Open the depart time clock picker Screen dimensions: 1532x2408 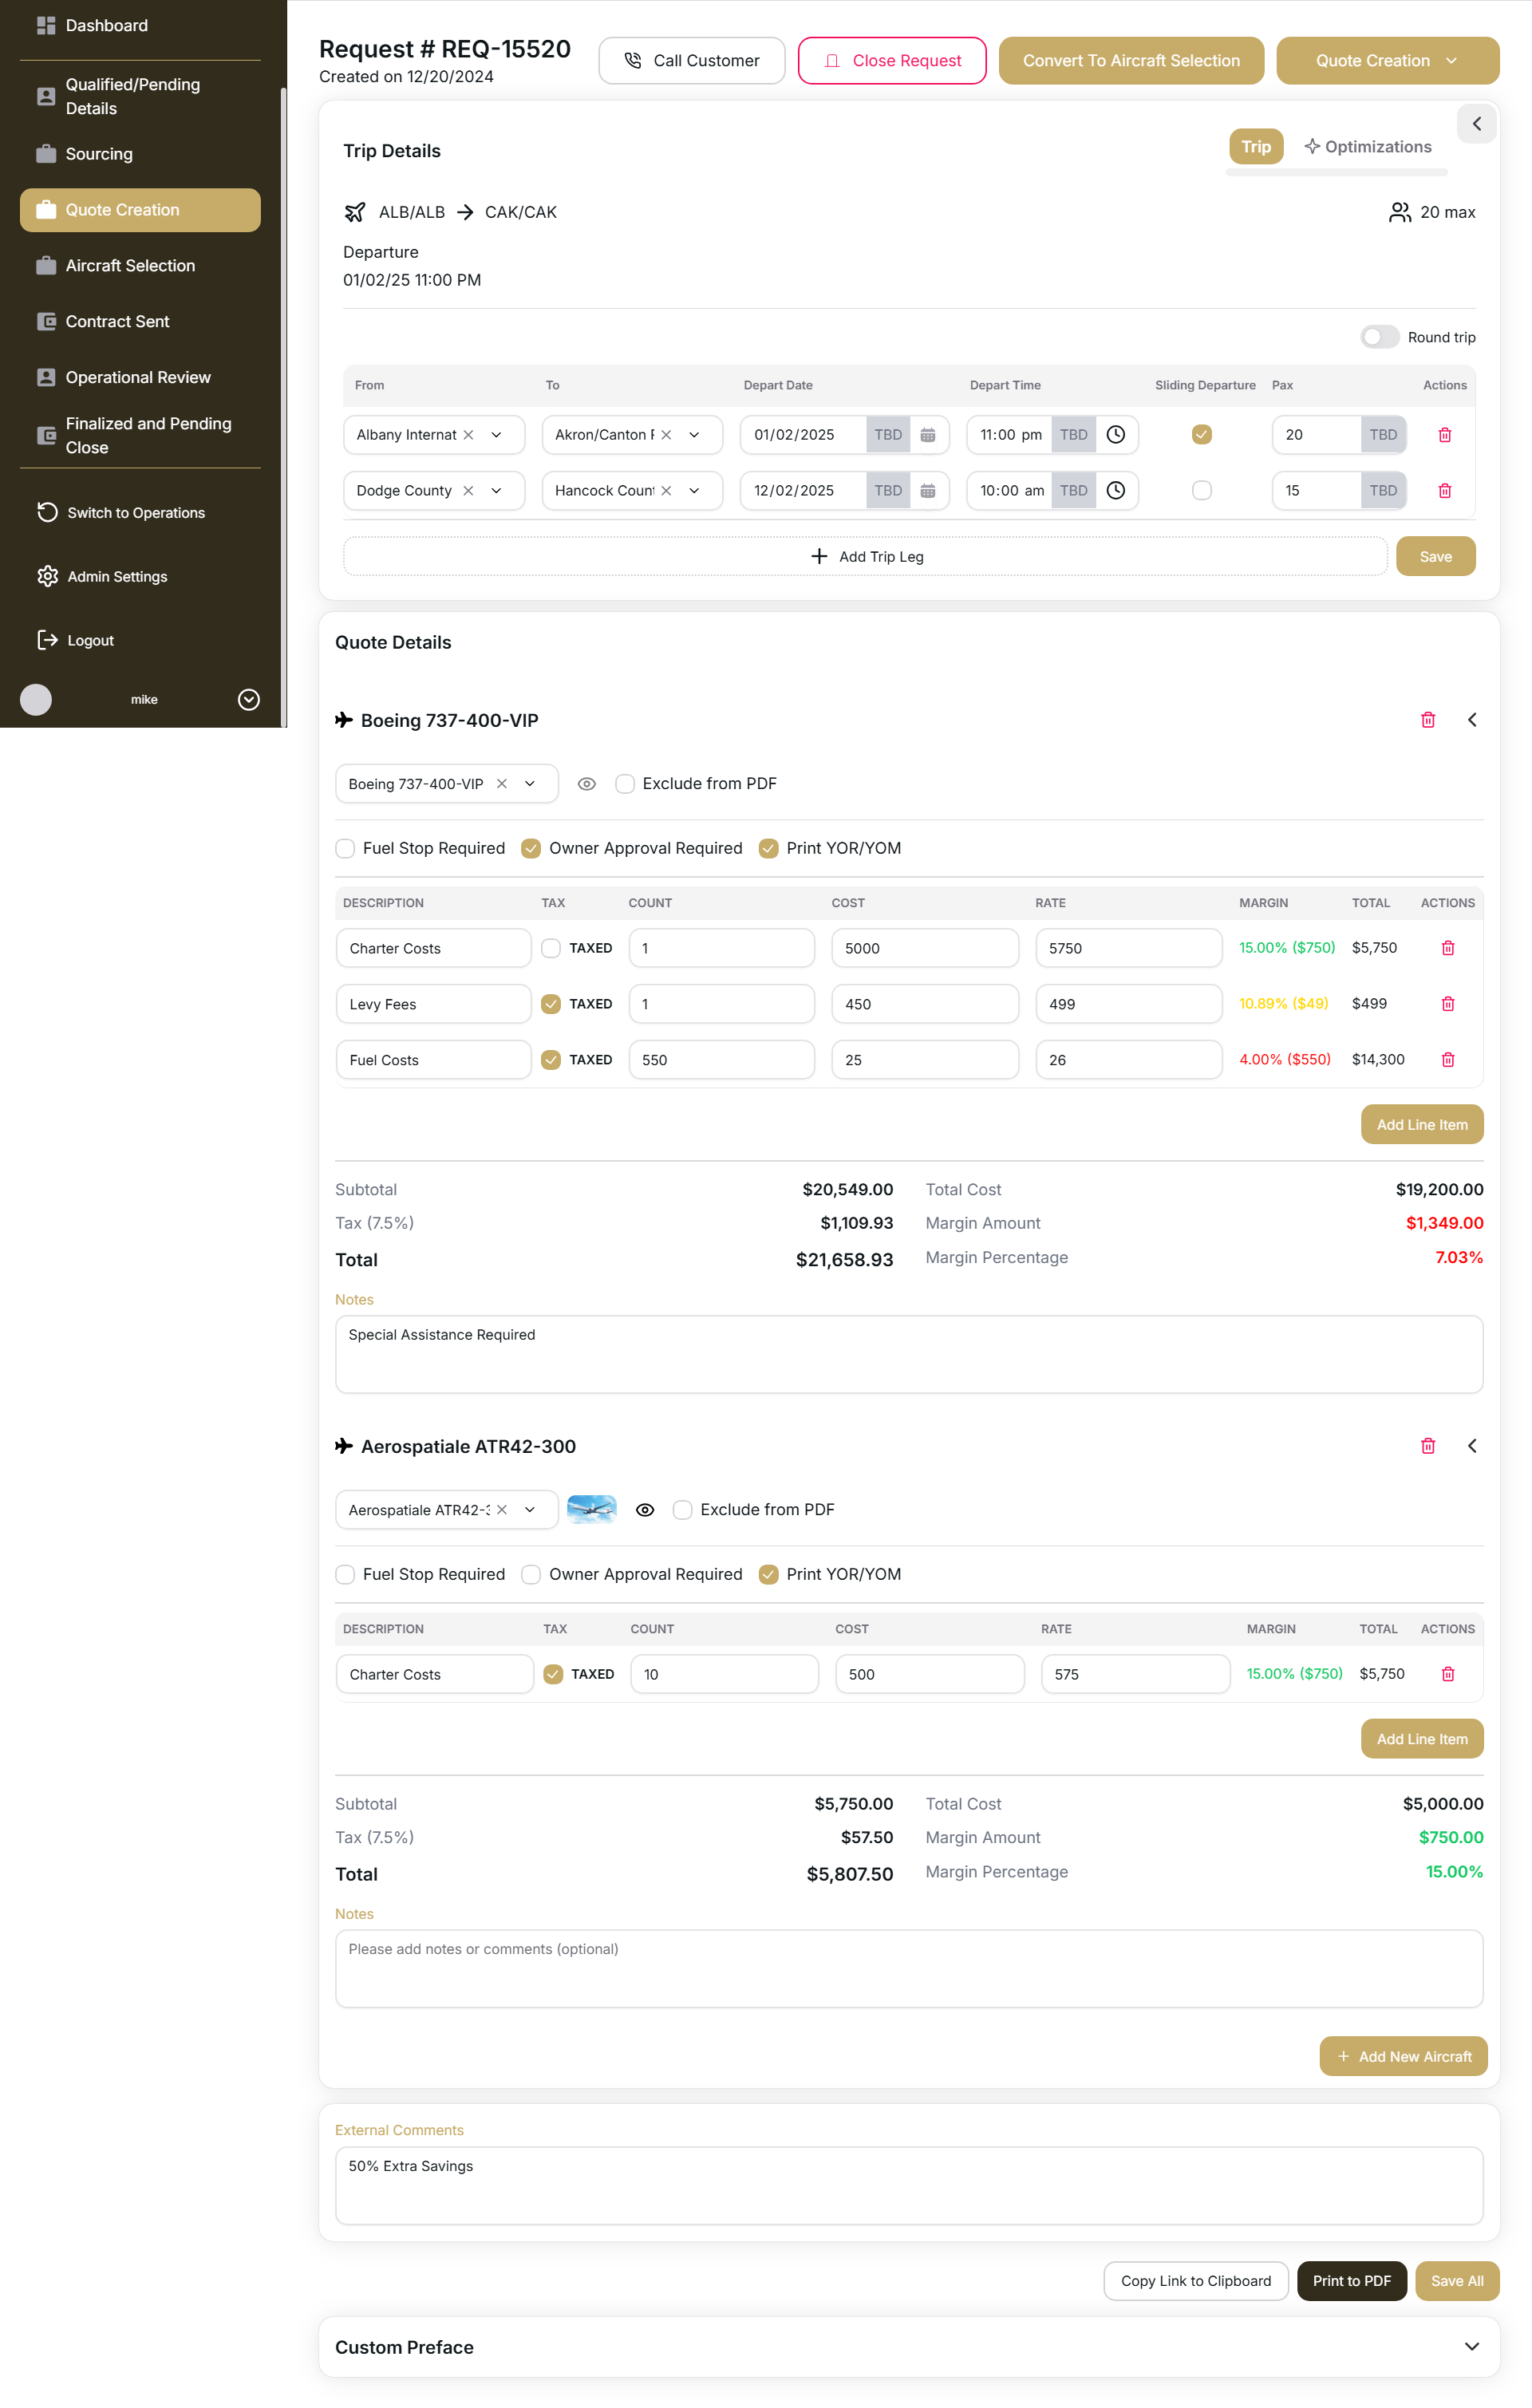(1117, 434)
